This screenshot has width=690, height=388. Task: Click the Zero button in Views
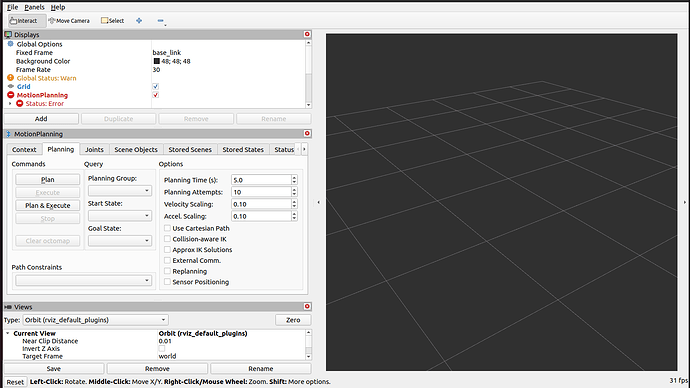coord(293,320)
